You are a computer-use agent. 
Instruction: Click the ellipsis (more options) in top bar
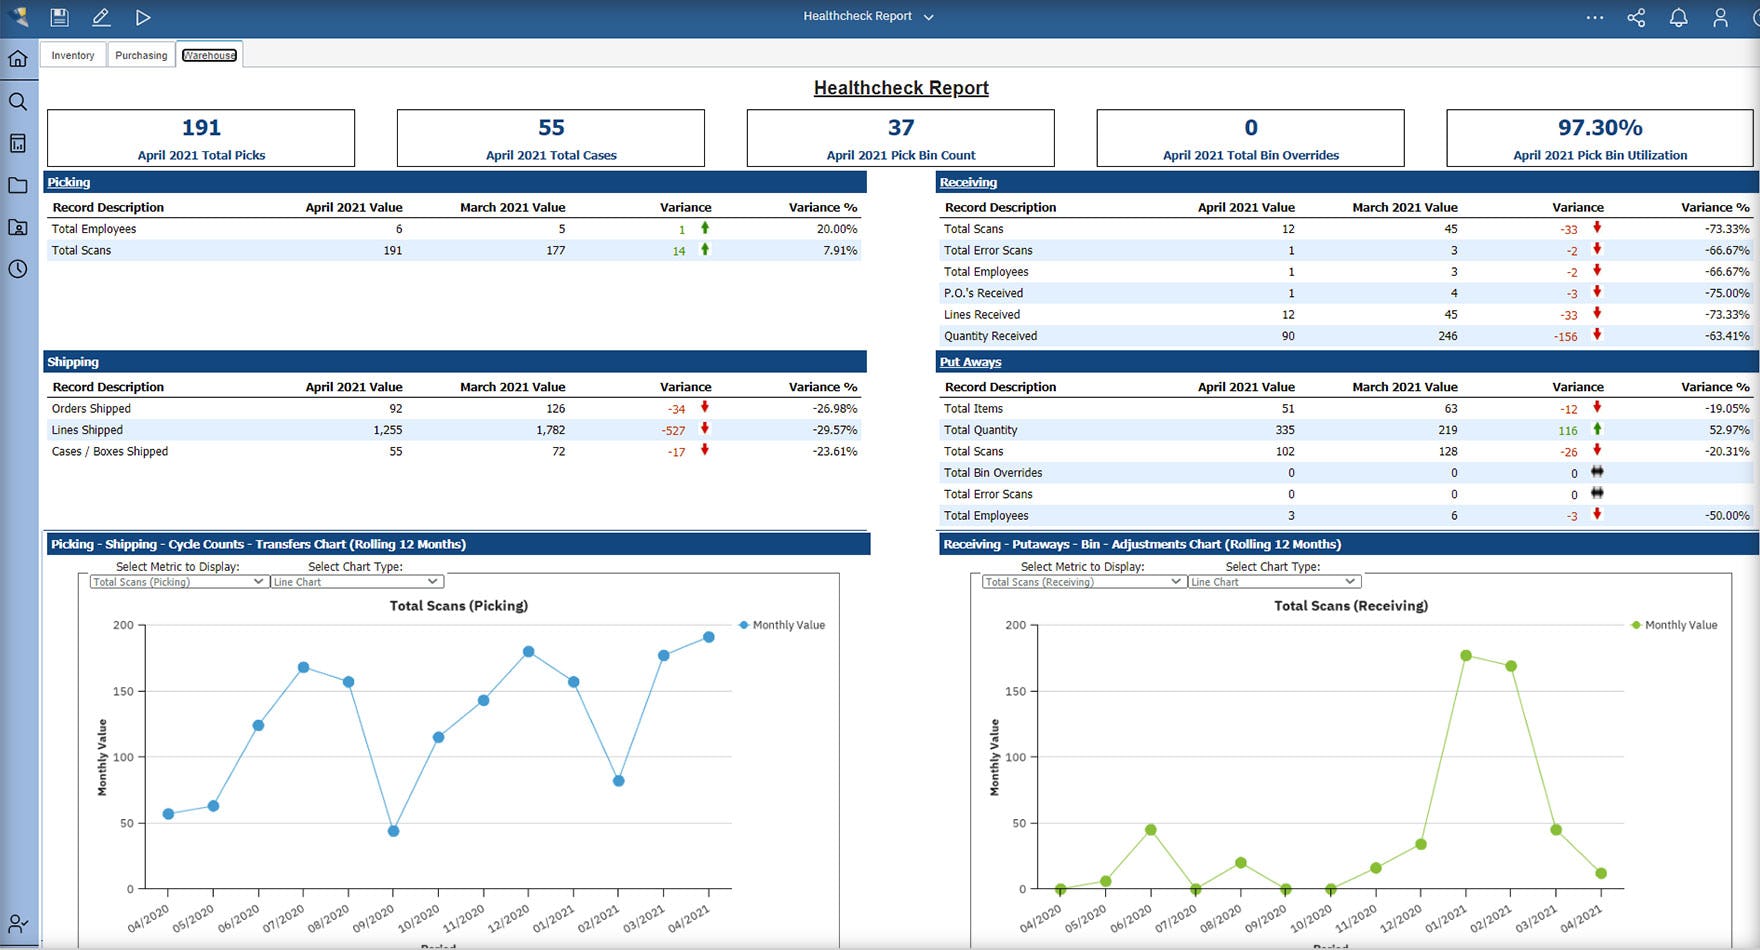coord(1595,17)
